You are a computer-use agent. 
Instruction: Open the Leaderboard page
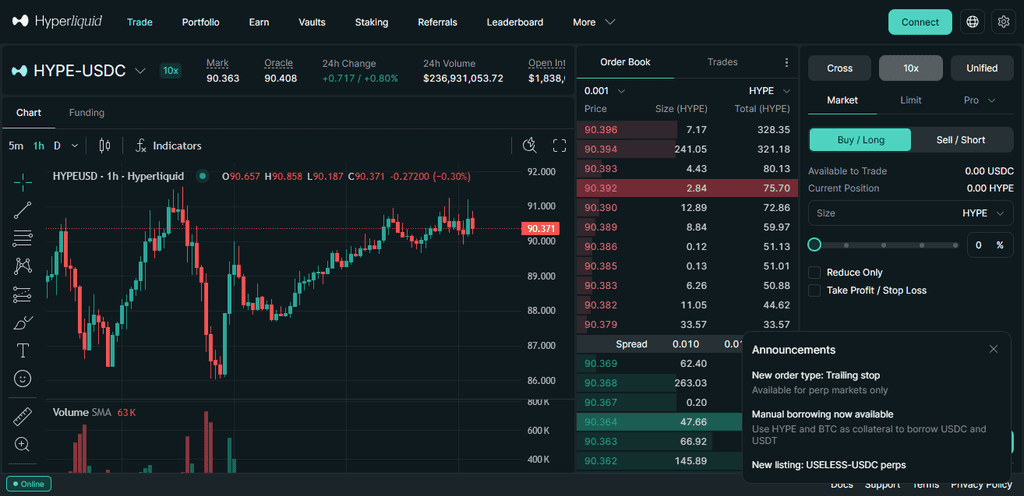pyautogui.click(x=515, y=22)
